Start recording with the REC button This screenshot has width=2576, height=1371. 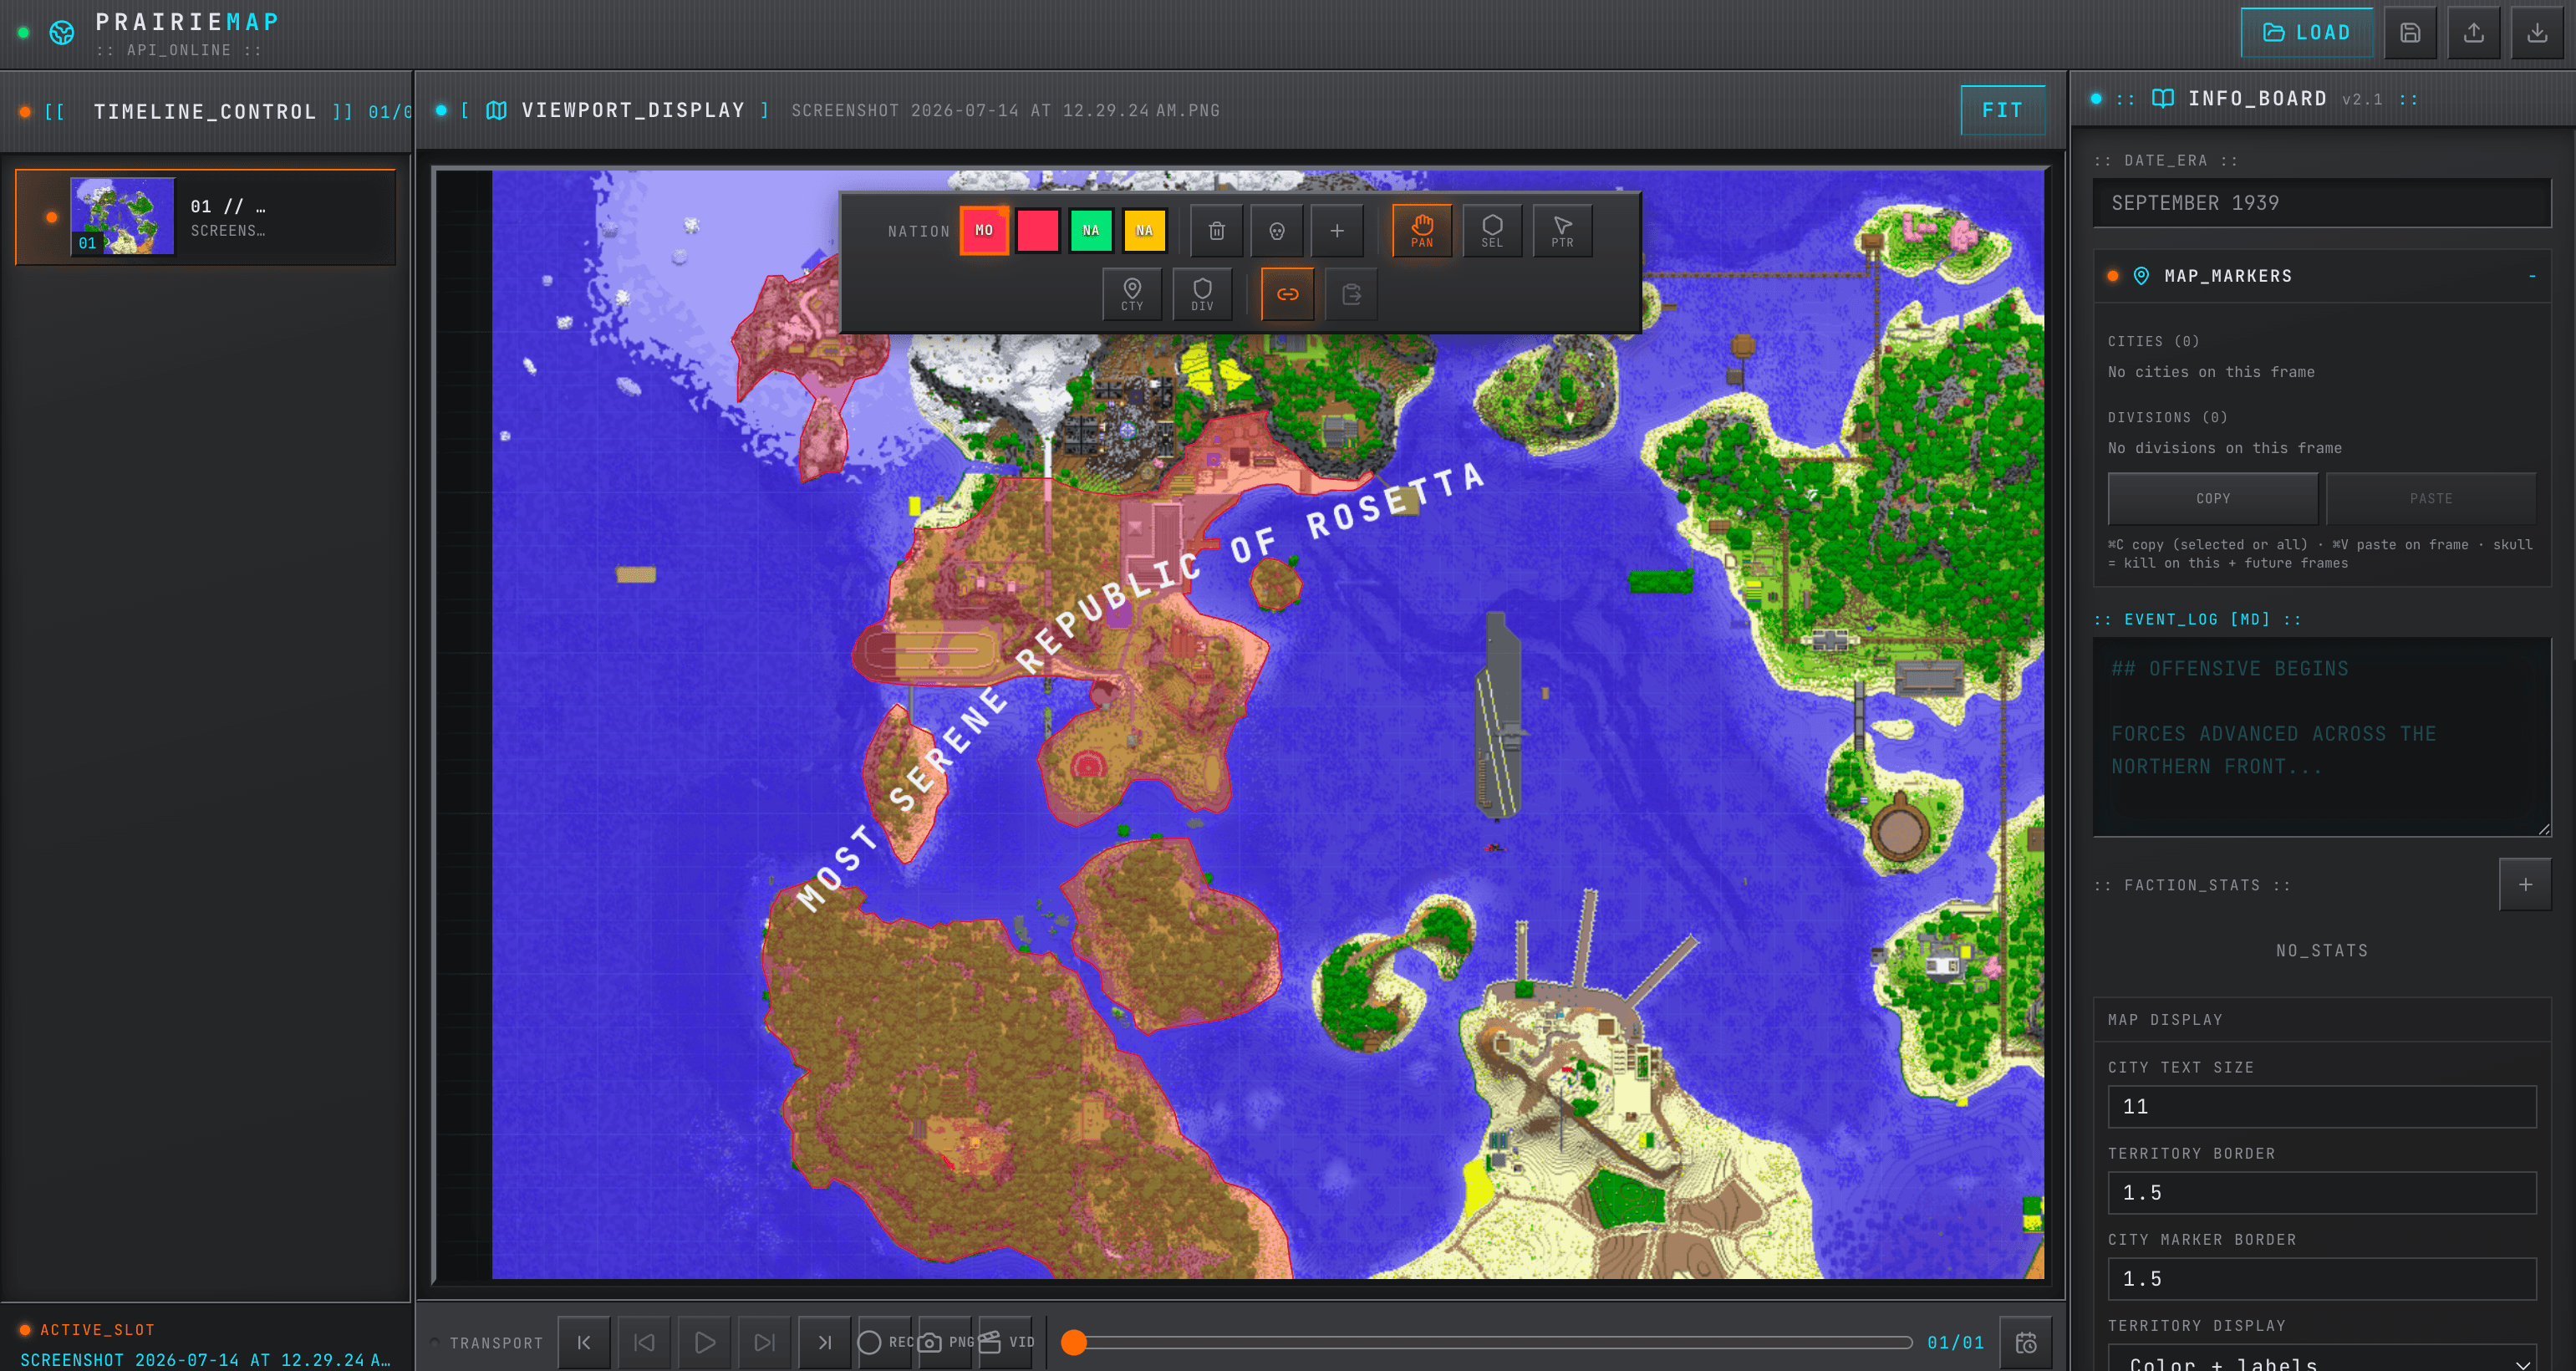pos(885,1342)
